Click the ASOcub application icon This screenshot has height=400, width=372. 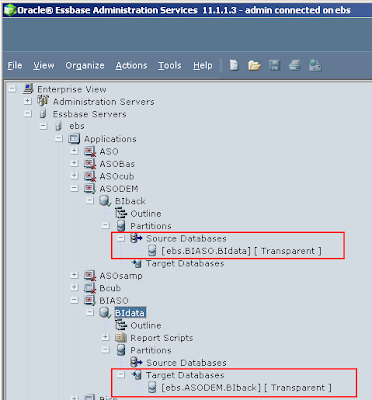tap(90, 176)
